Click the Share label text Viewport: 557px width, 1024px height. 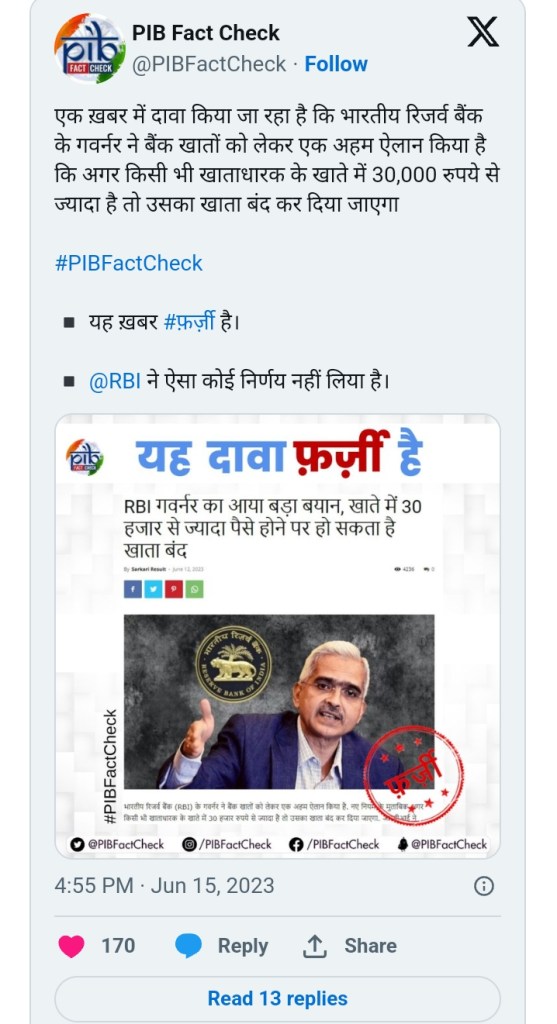coord(370,946)
